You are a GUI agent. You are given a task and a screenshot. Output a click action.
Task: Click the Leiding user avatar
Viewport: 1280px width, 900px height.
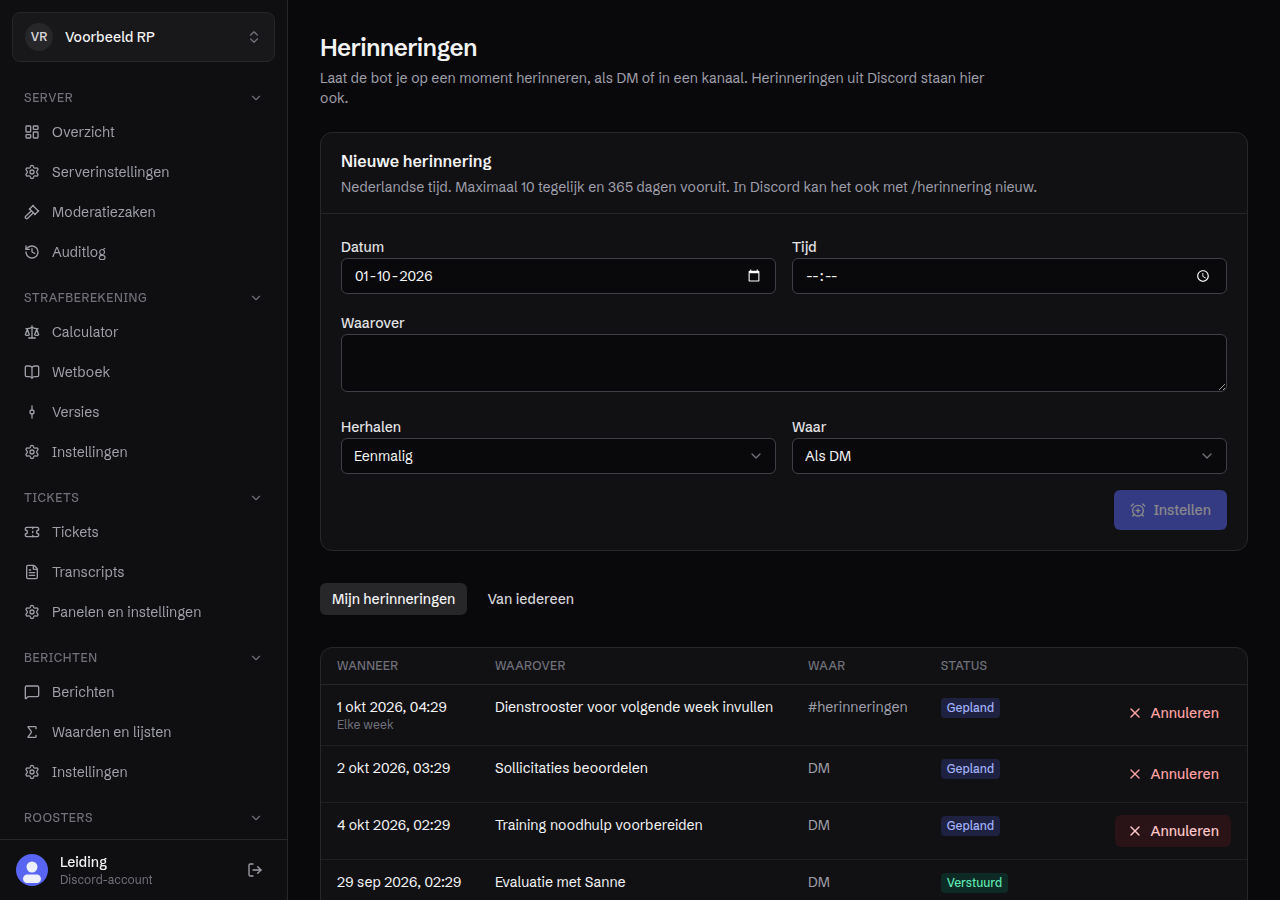click(x=32, y=870)
